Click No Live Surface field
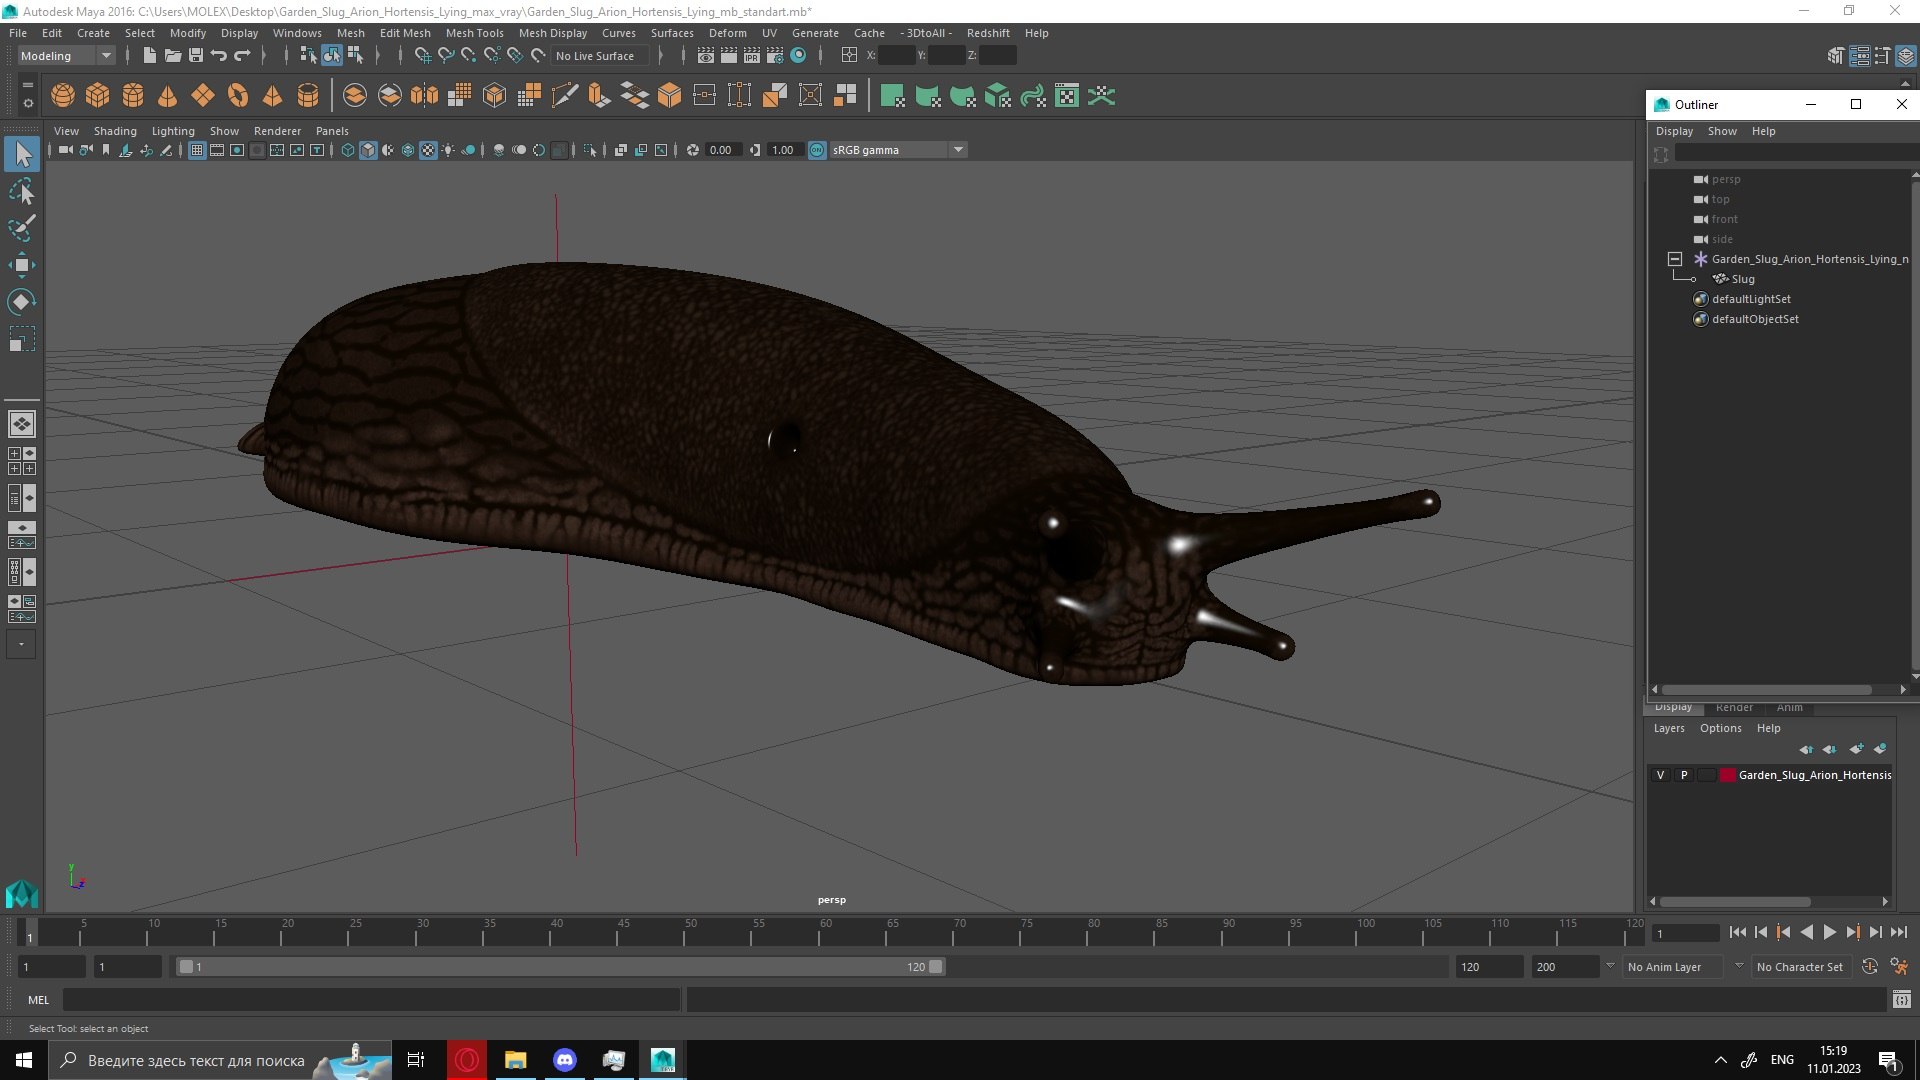 (x=600, y=56)
